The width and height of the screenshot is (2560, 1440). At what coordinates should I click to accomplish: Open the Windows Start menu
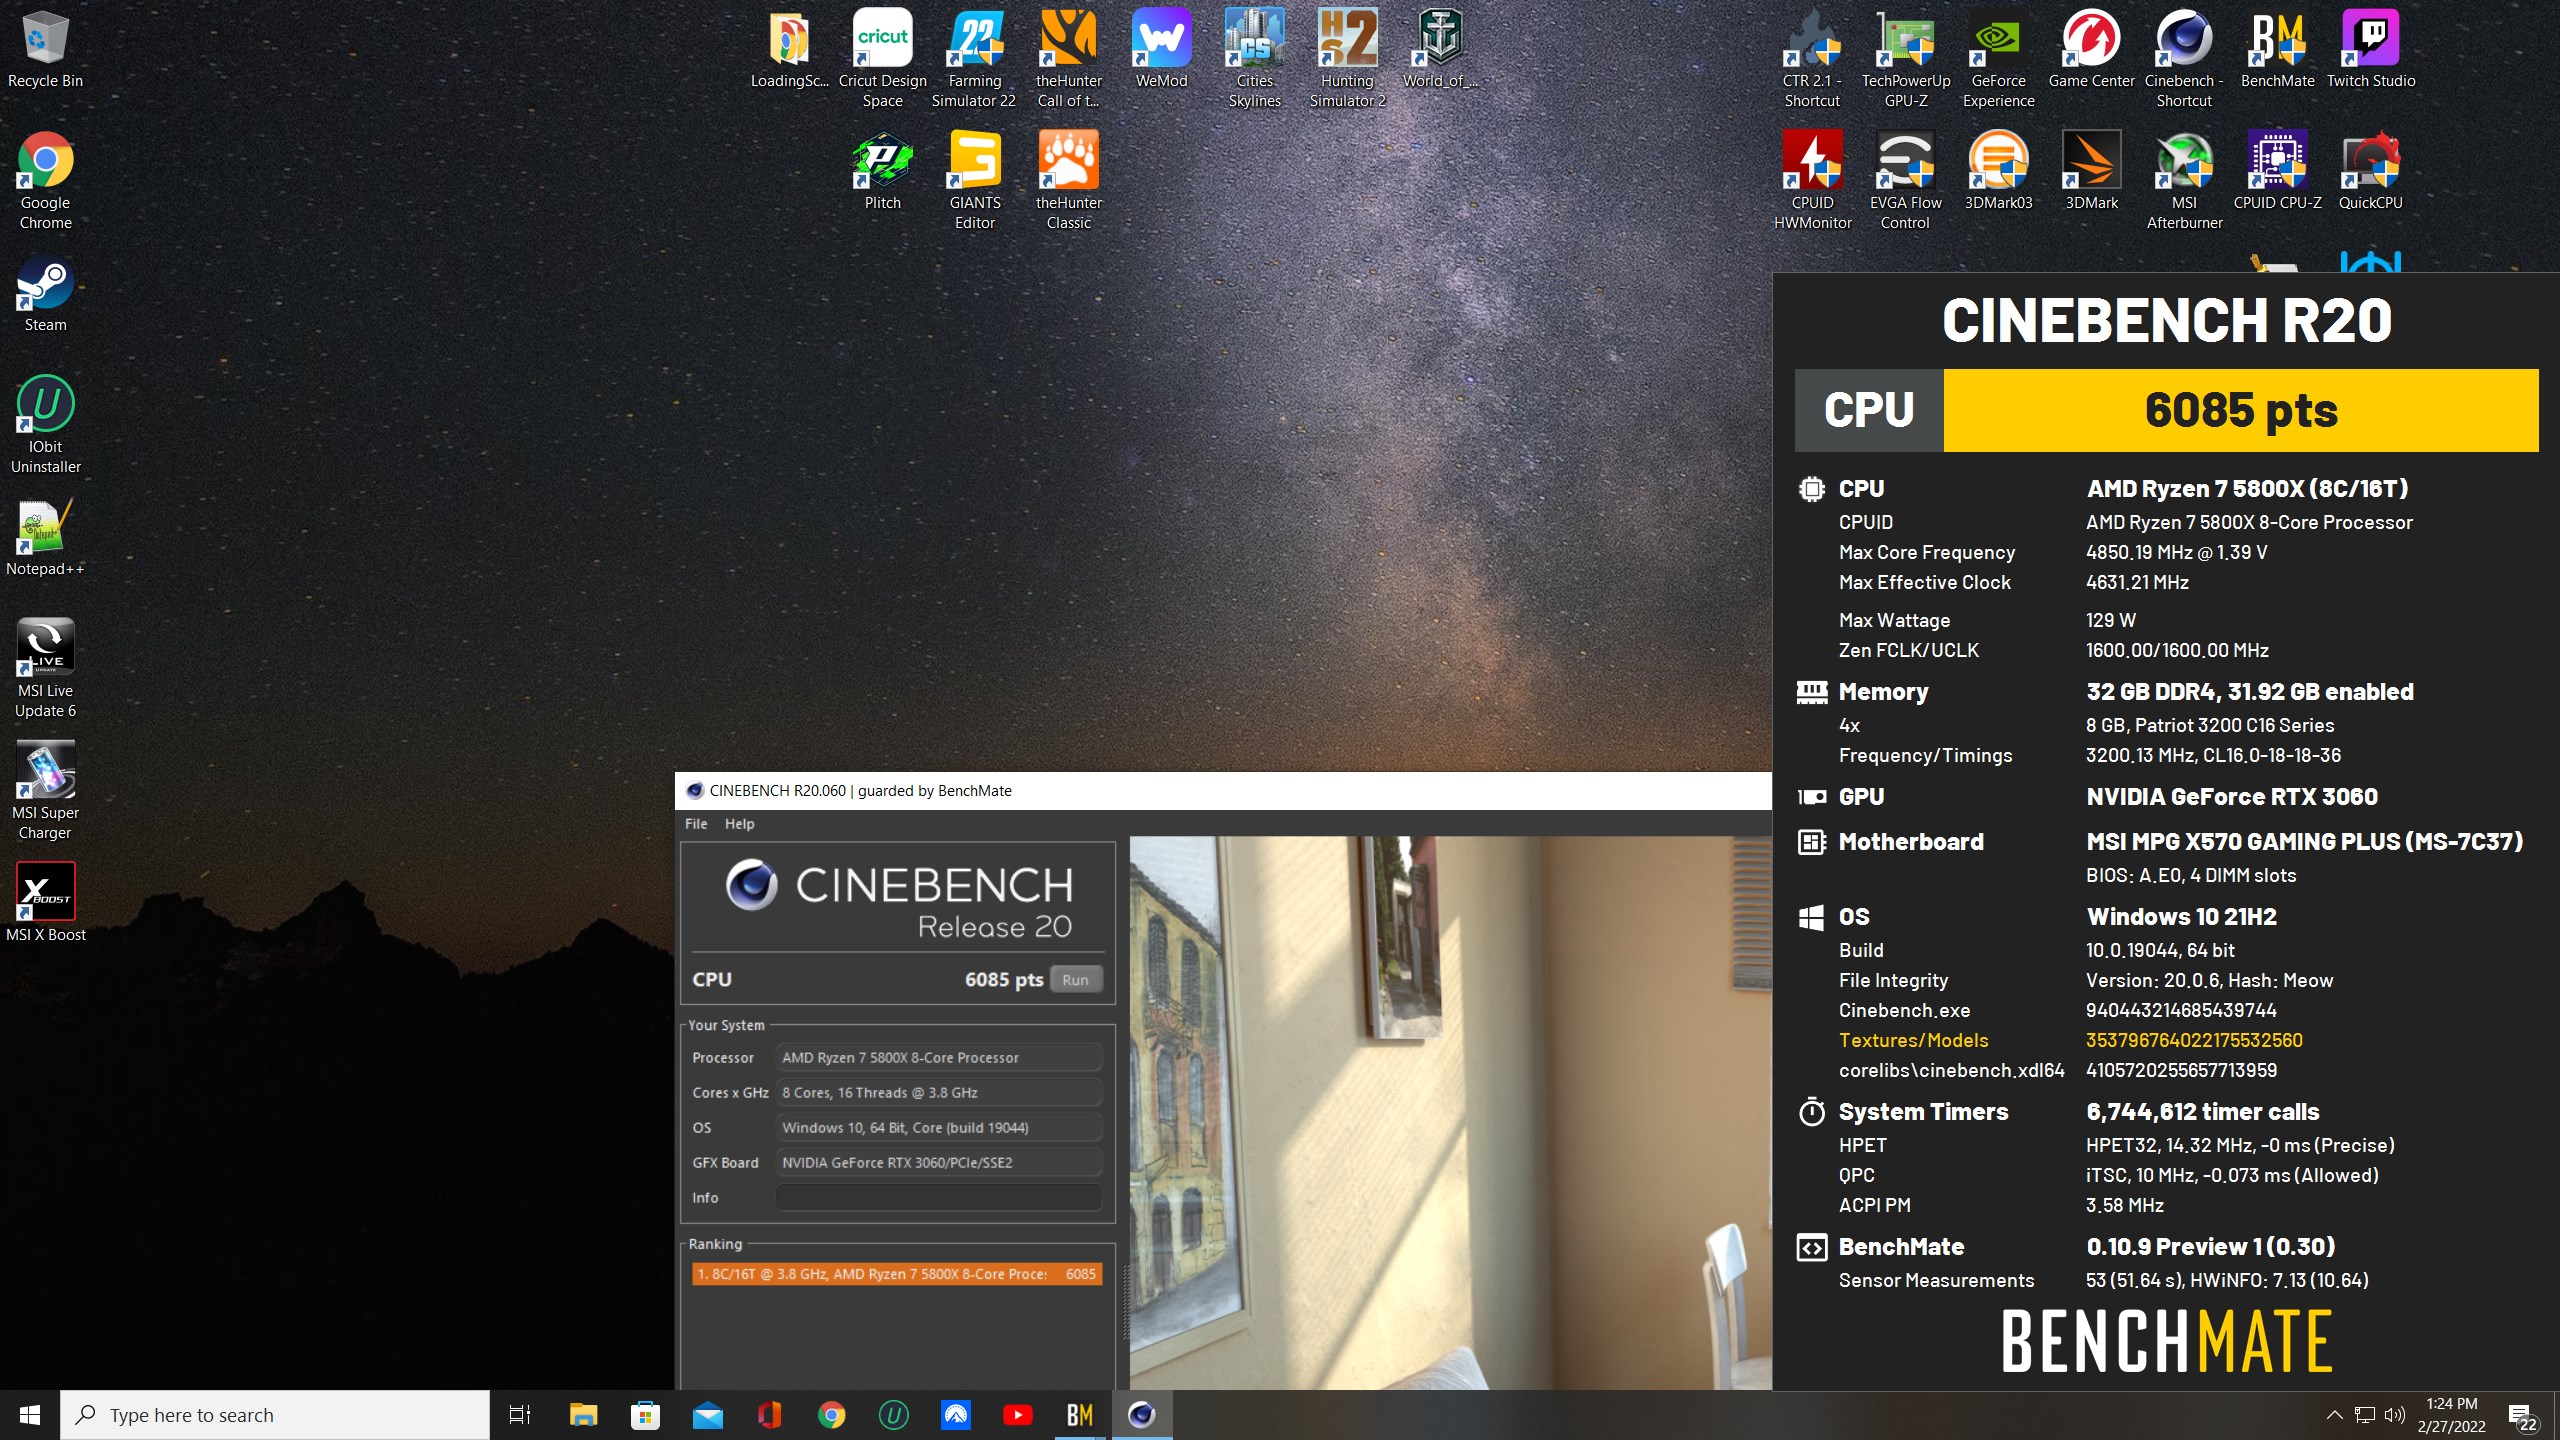pos(30,1415)
